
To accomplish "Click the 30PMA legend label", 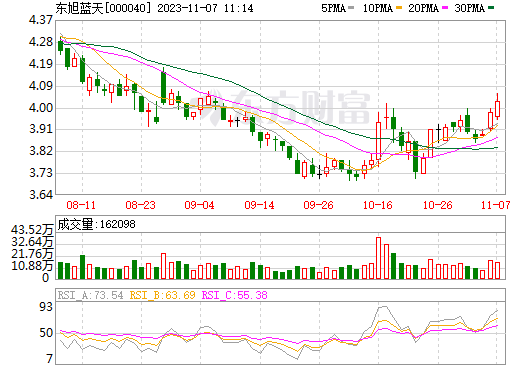I will click(469, 8).
